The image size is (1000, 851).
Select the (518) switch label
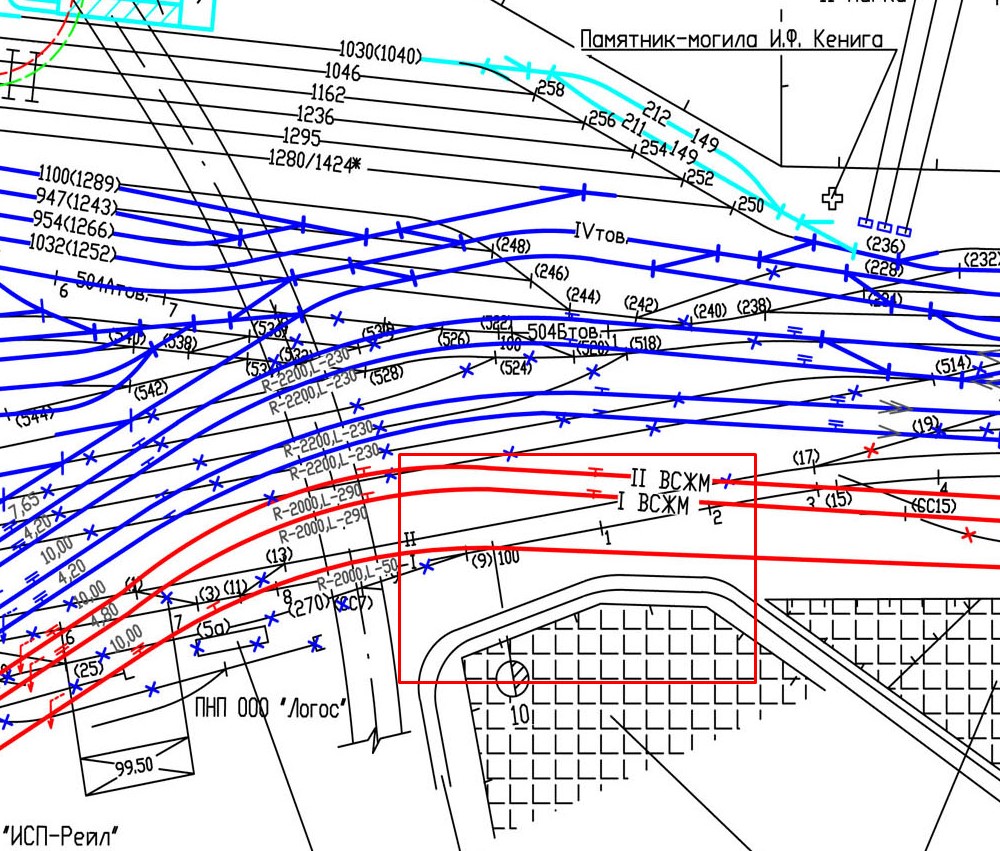pos(645,343)
